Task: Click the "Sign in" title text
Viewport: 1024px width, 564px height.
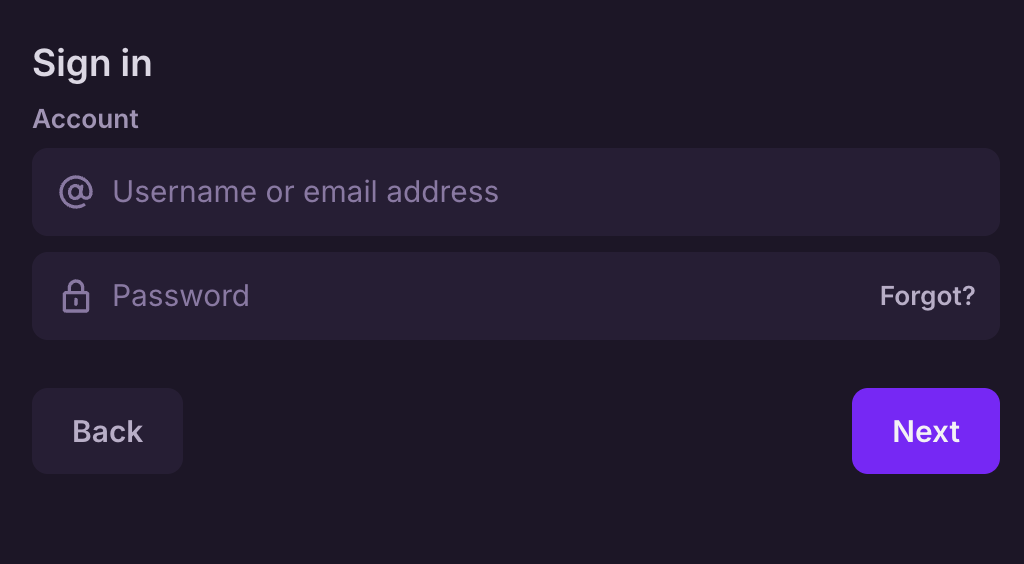Action: tap(92, 63)
